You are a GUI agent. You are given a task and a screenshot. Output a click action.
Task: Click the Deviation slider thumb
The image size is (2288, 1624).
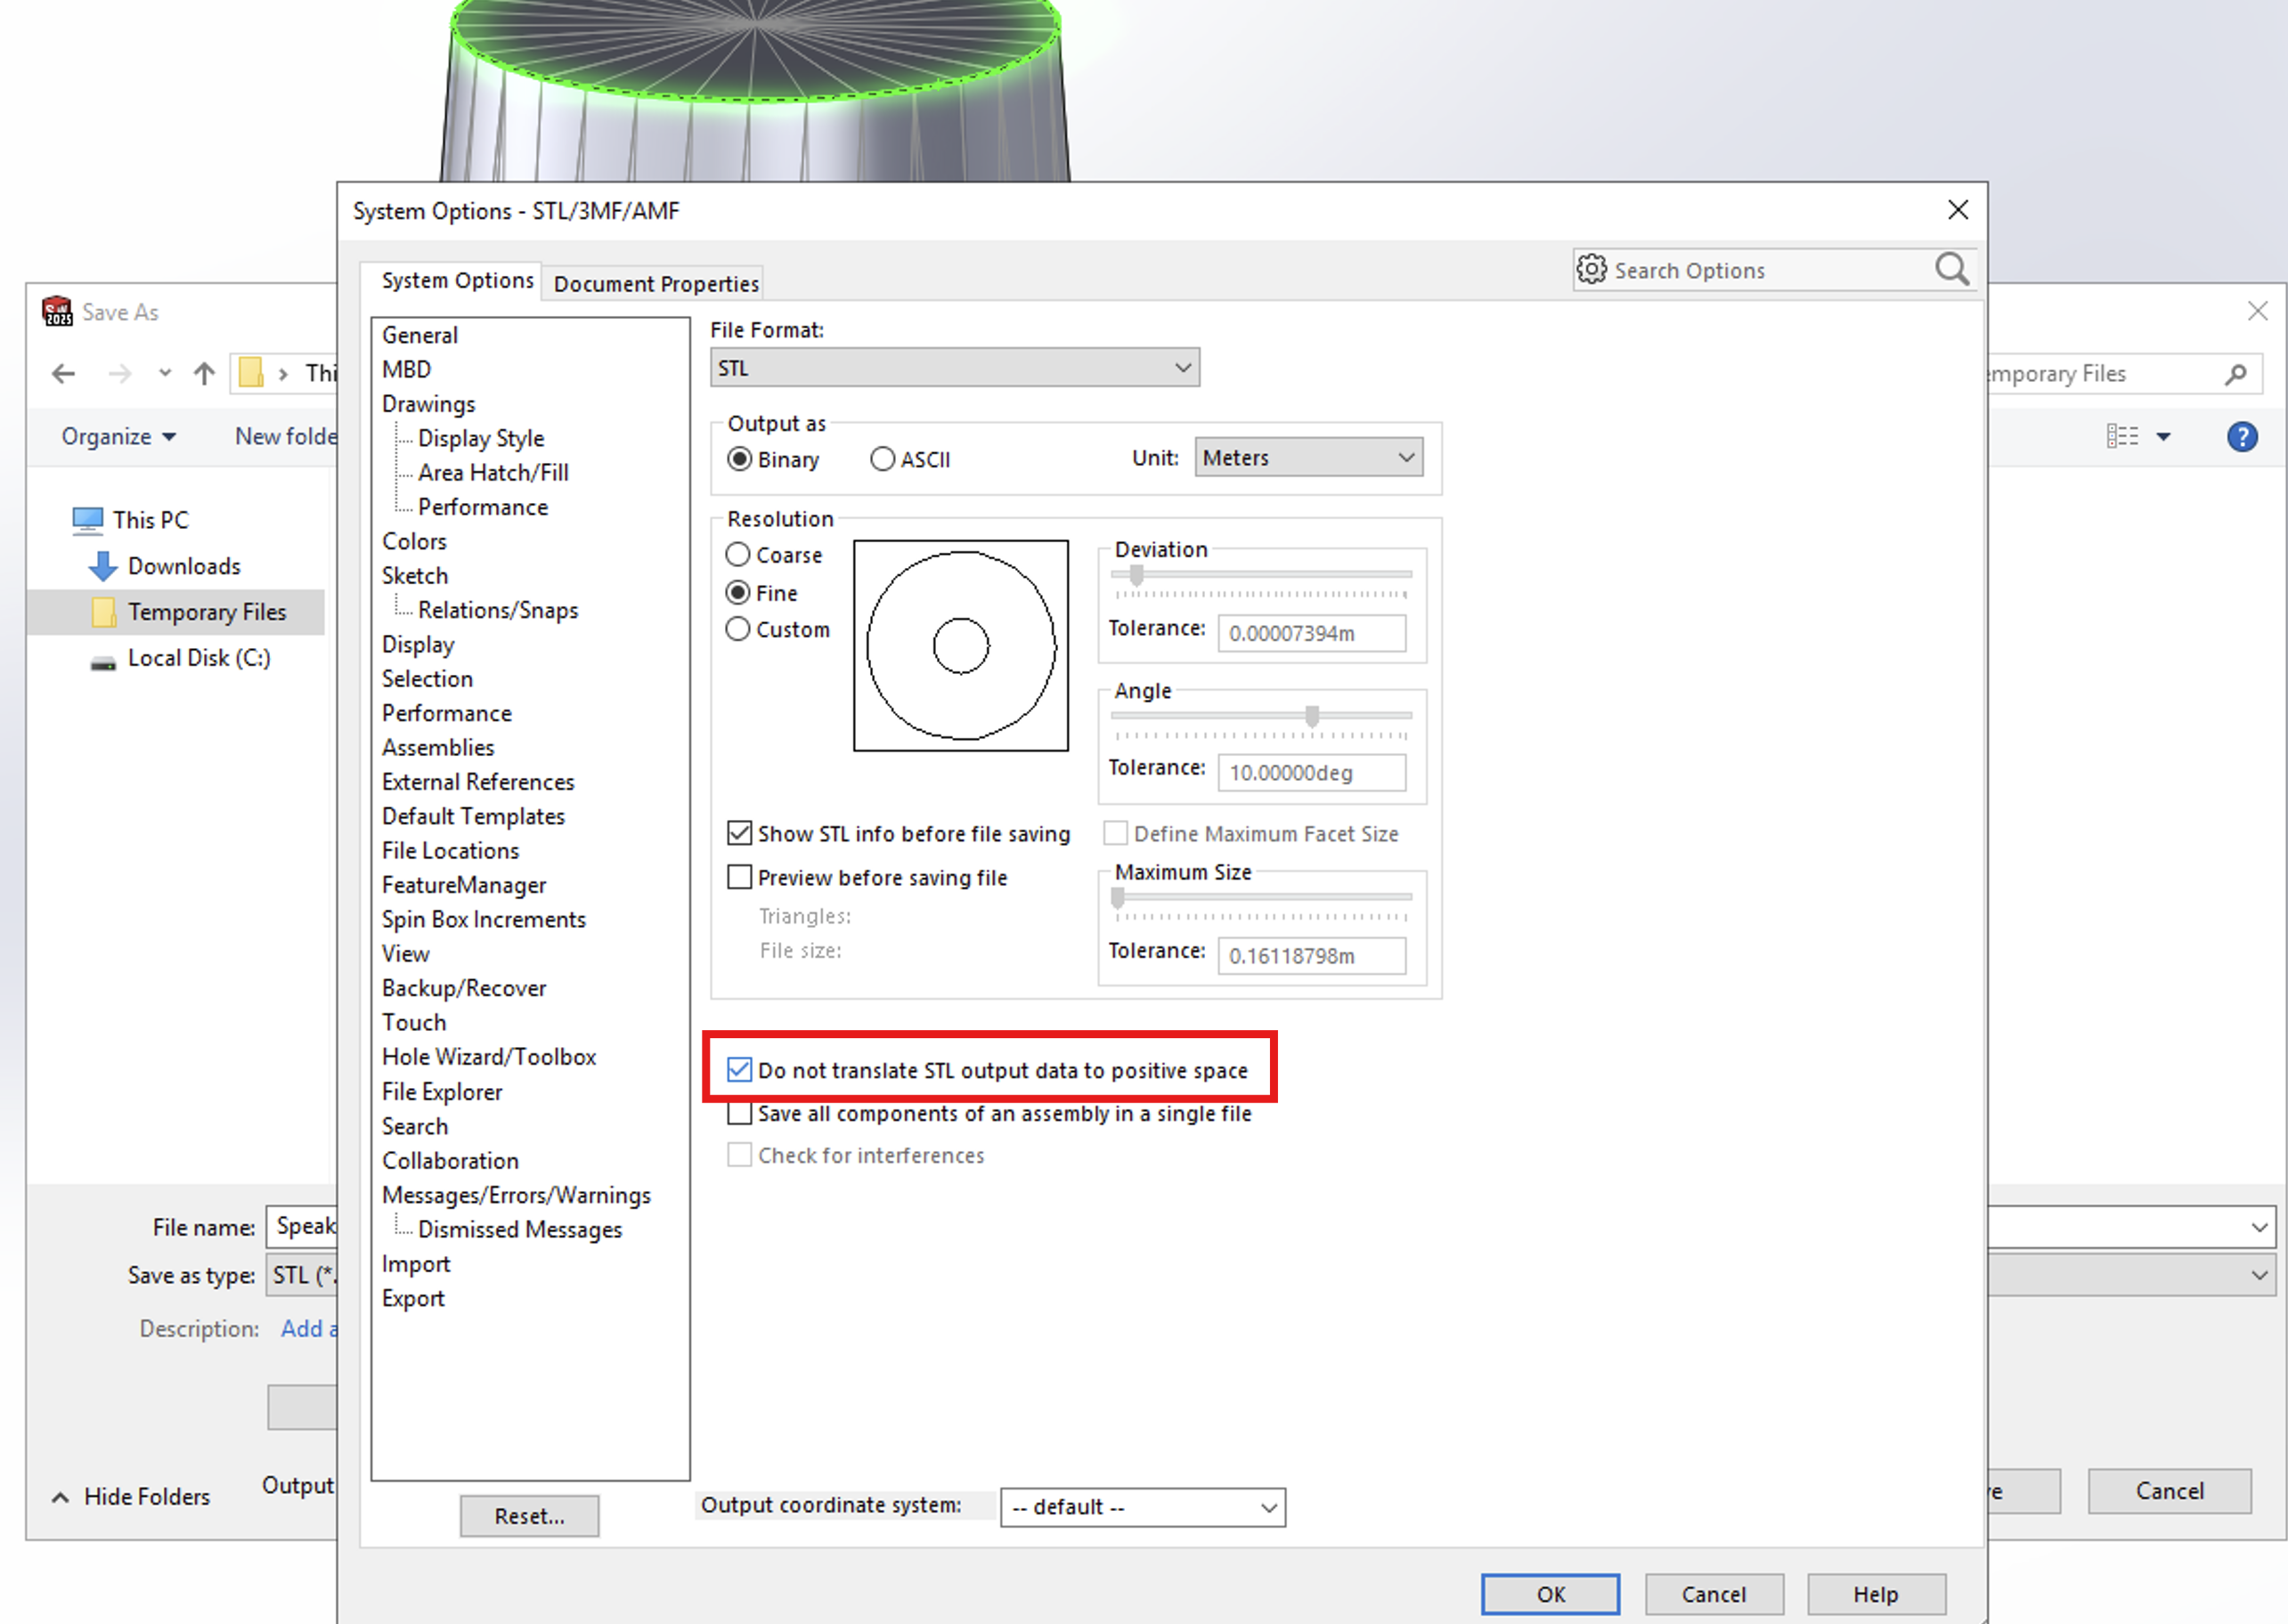[x=1136, y=575]
